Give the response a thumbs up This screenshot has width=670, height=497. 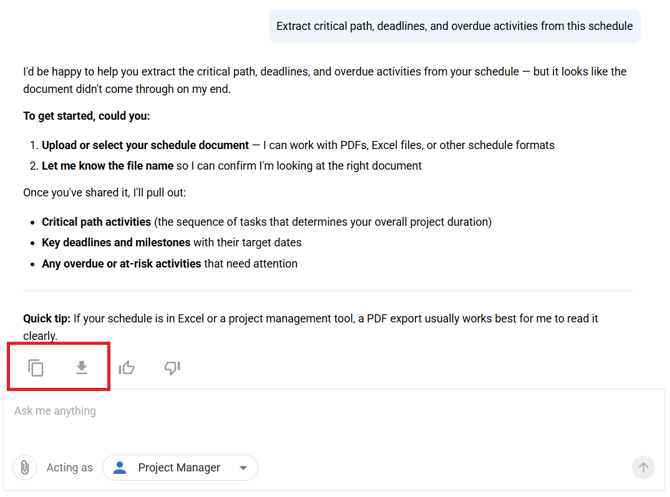click(127, 368)
